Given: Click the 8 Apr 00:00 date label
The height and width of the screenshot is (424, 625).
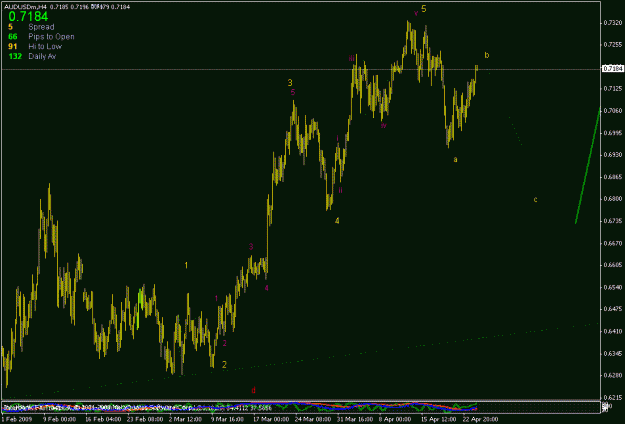Looking at the screenshot, I should click(x=395, y=419).
